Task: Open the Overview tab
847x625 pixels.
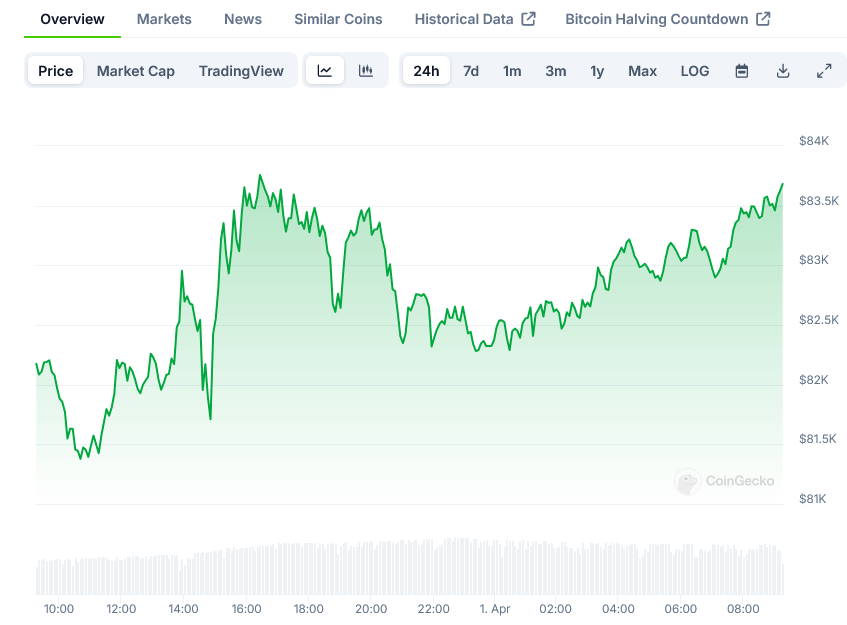Action: (72, 19)
